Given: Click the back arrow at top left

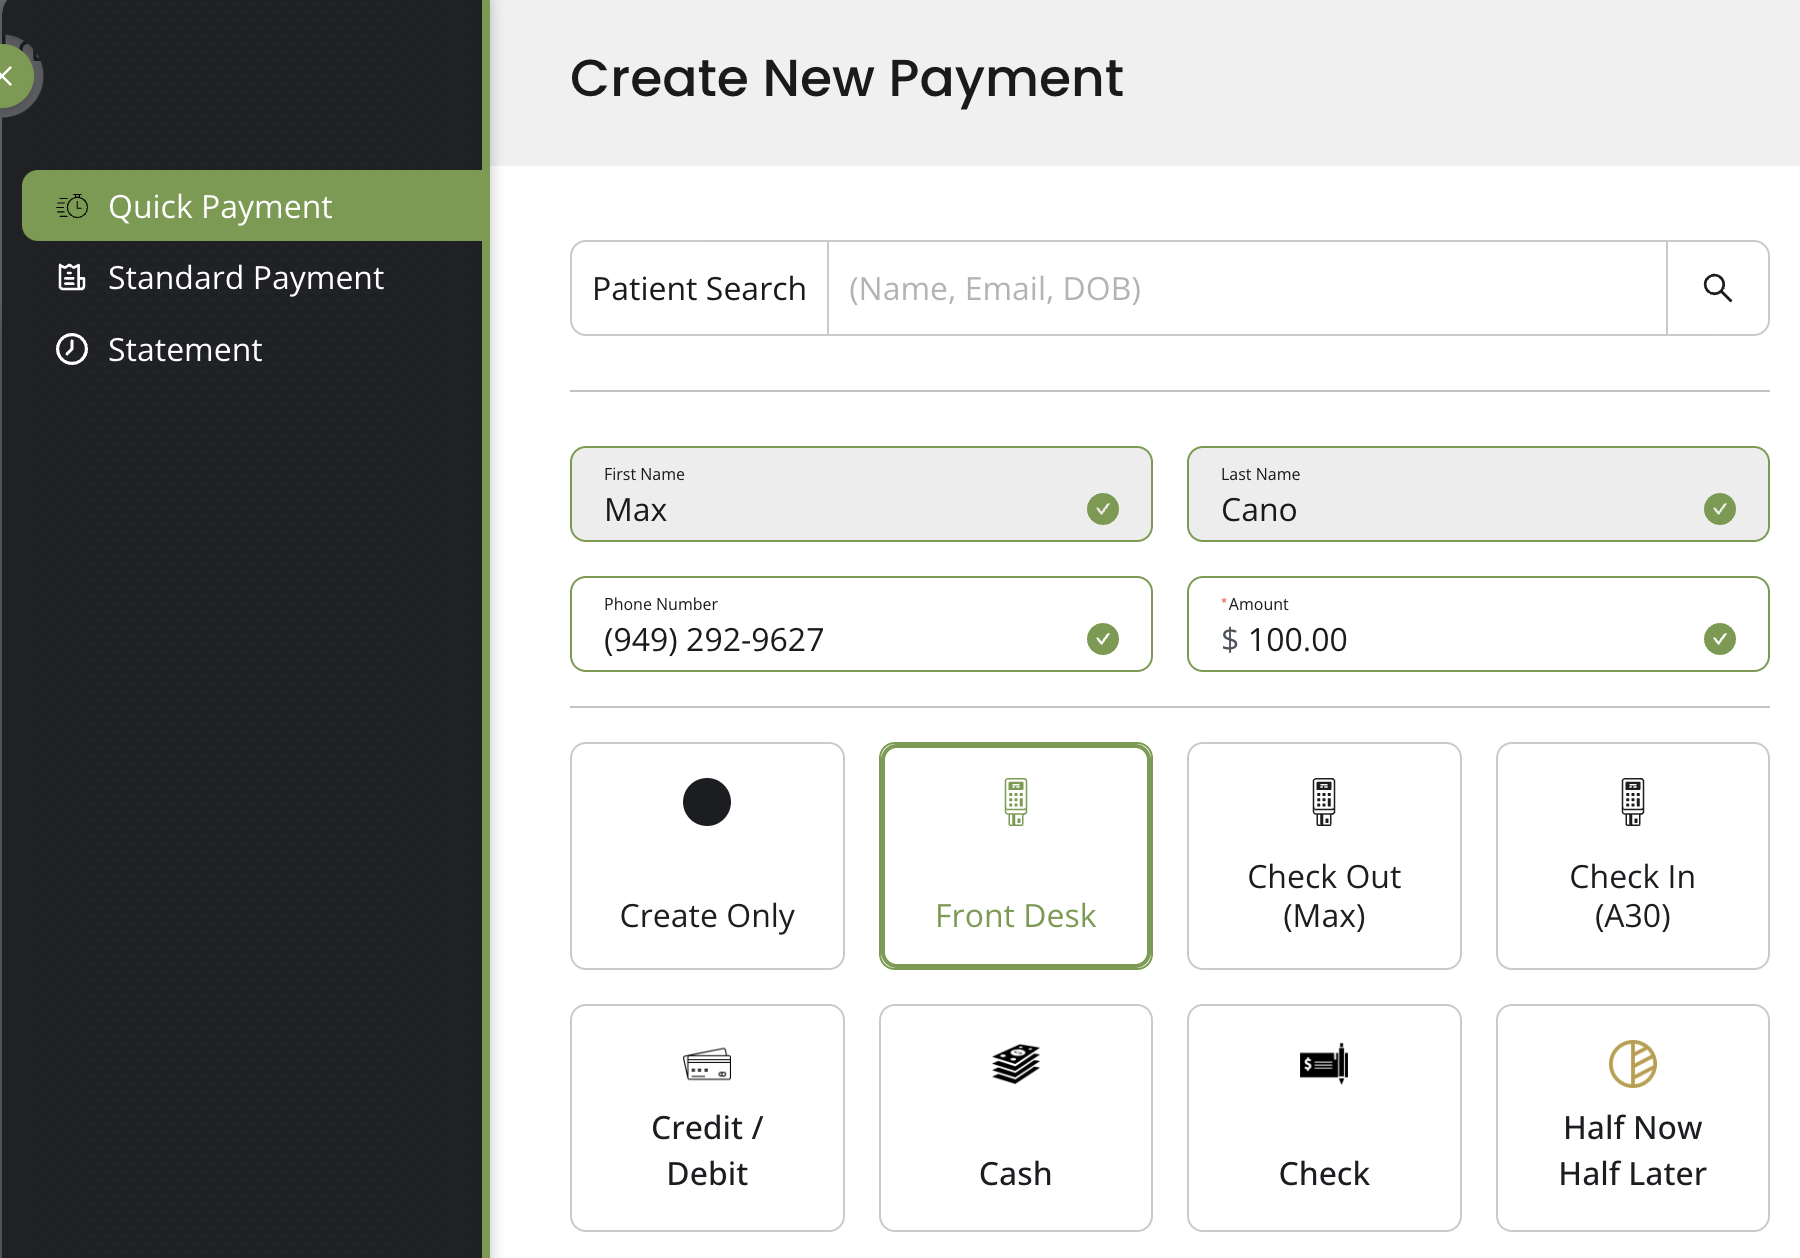Looking at the screenshot, I should pos(10,76).
